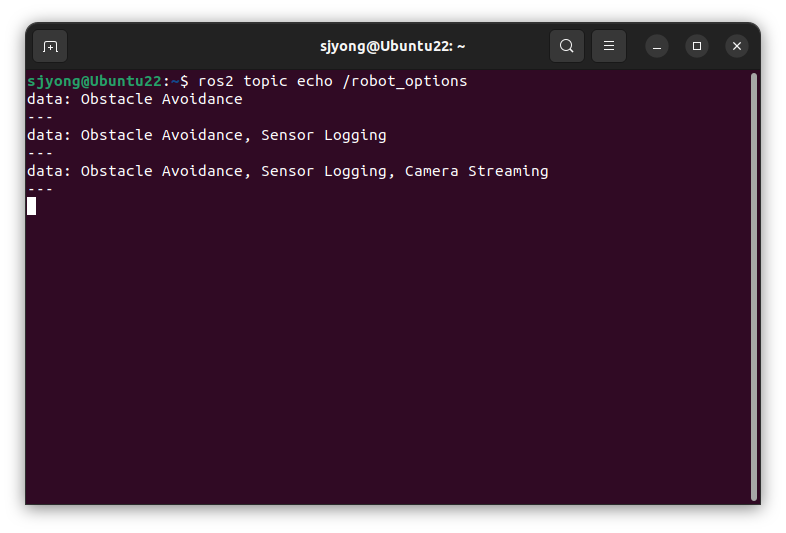
Task: Click Sensor Logging in the second message
Action: click(324, 135)
